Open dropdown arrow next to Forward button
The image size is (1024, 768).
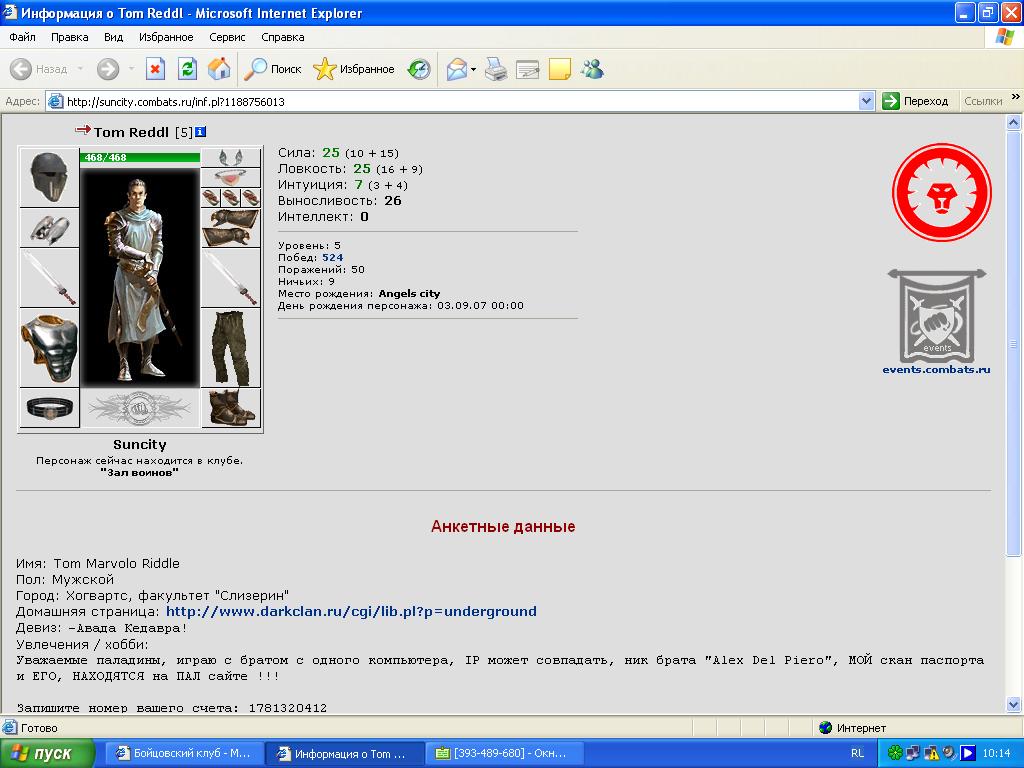pos(131,69)
